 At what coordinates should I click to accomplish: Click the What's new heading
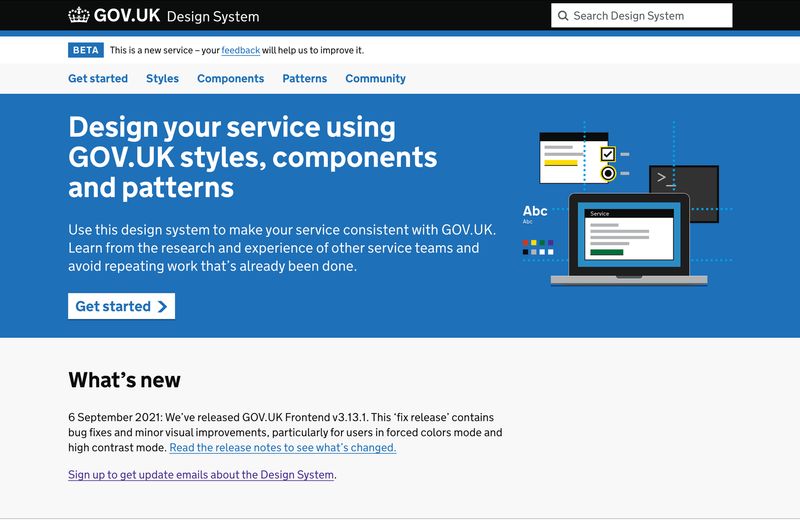(x=124, y=380)
